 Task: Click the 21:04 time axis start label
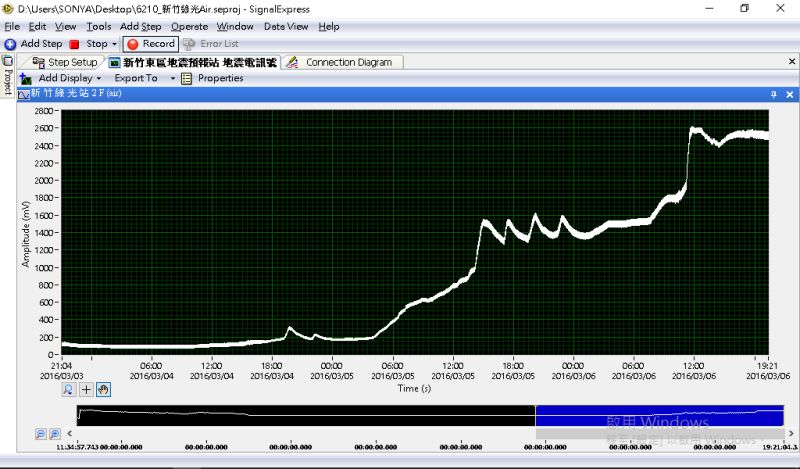point(61,366)
